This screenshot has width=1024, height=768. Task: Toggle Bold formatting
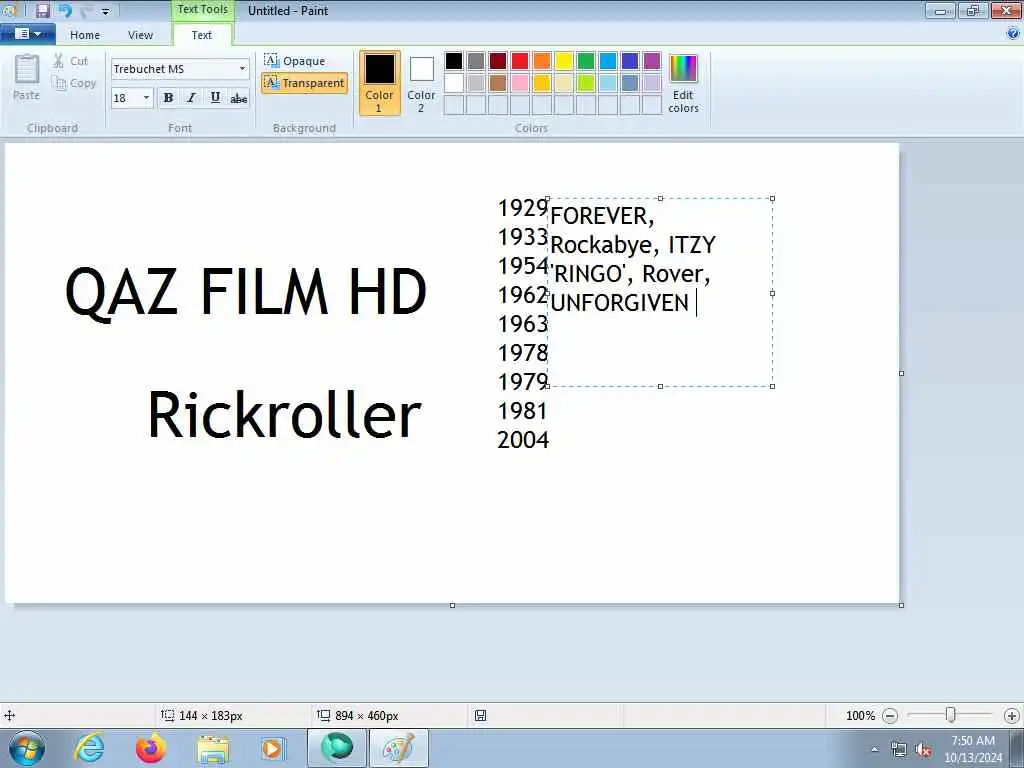point(168,98)
